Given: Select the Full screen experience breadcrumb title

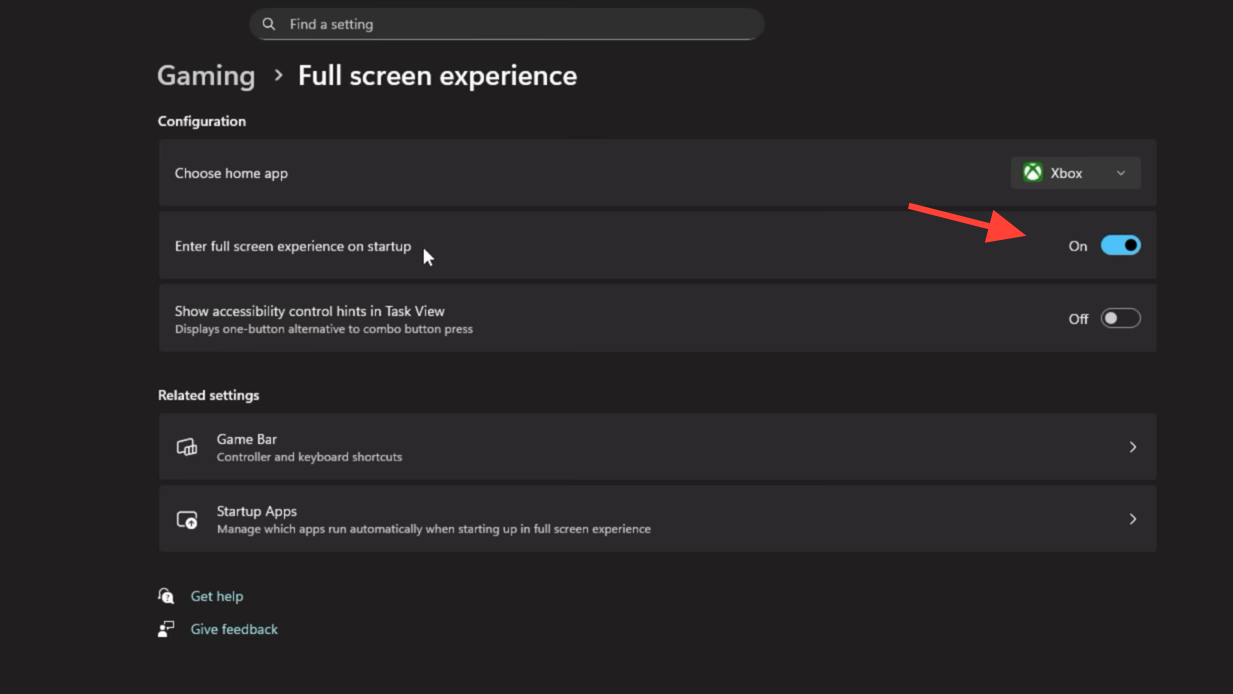Looking at the screenshot, I should point(437,76).
